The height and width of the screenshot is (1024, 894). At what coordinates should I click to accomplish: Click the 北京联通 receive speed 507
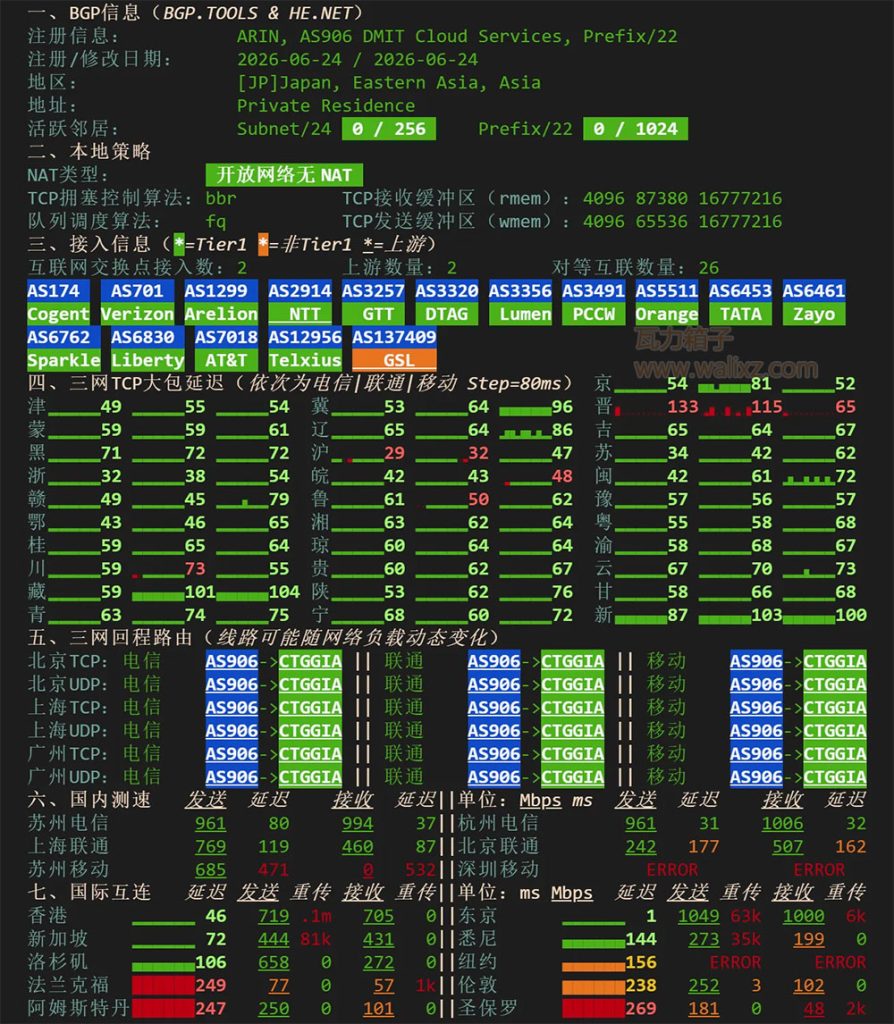(788, 846)
